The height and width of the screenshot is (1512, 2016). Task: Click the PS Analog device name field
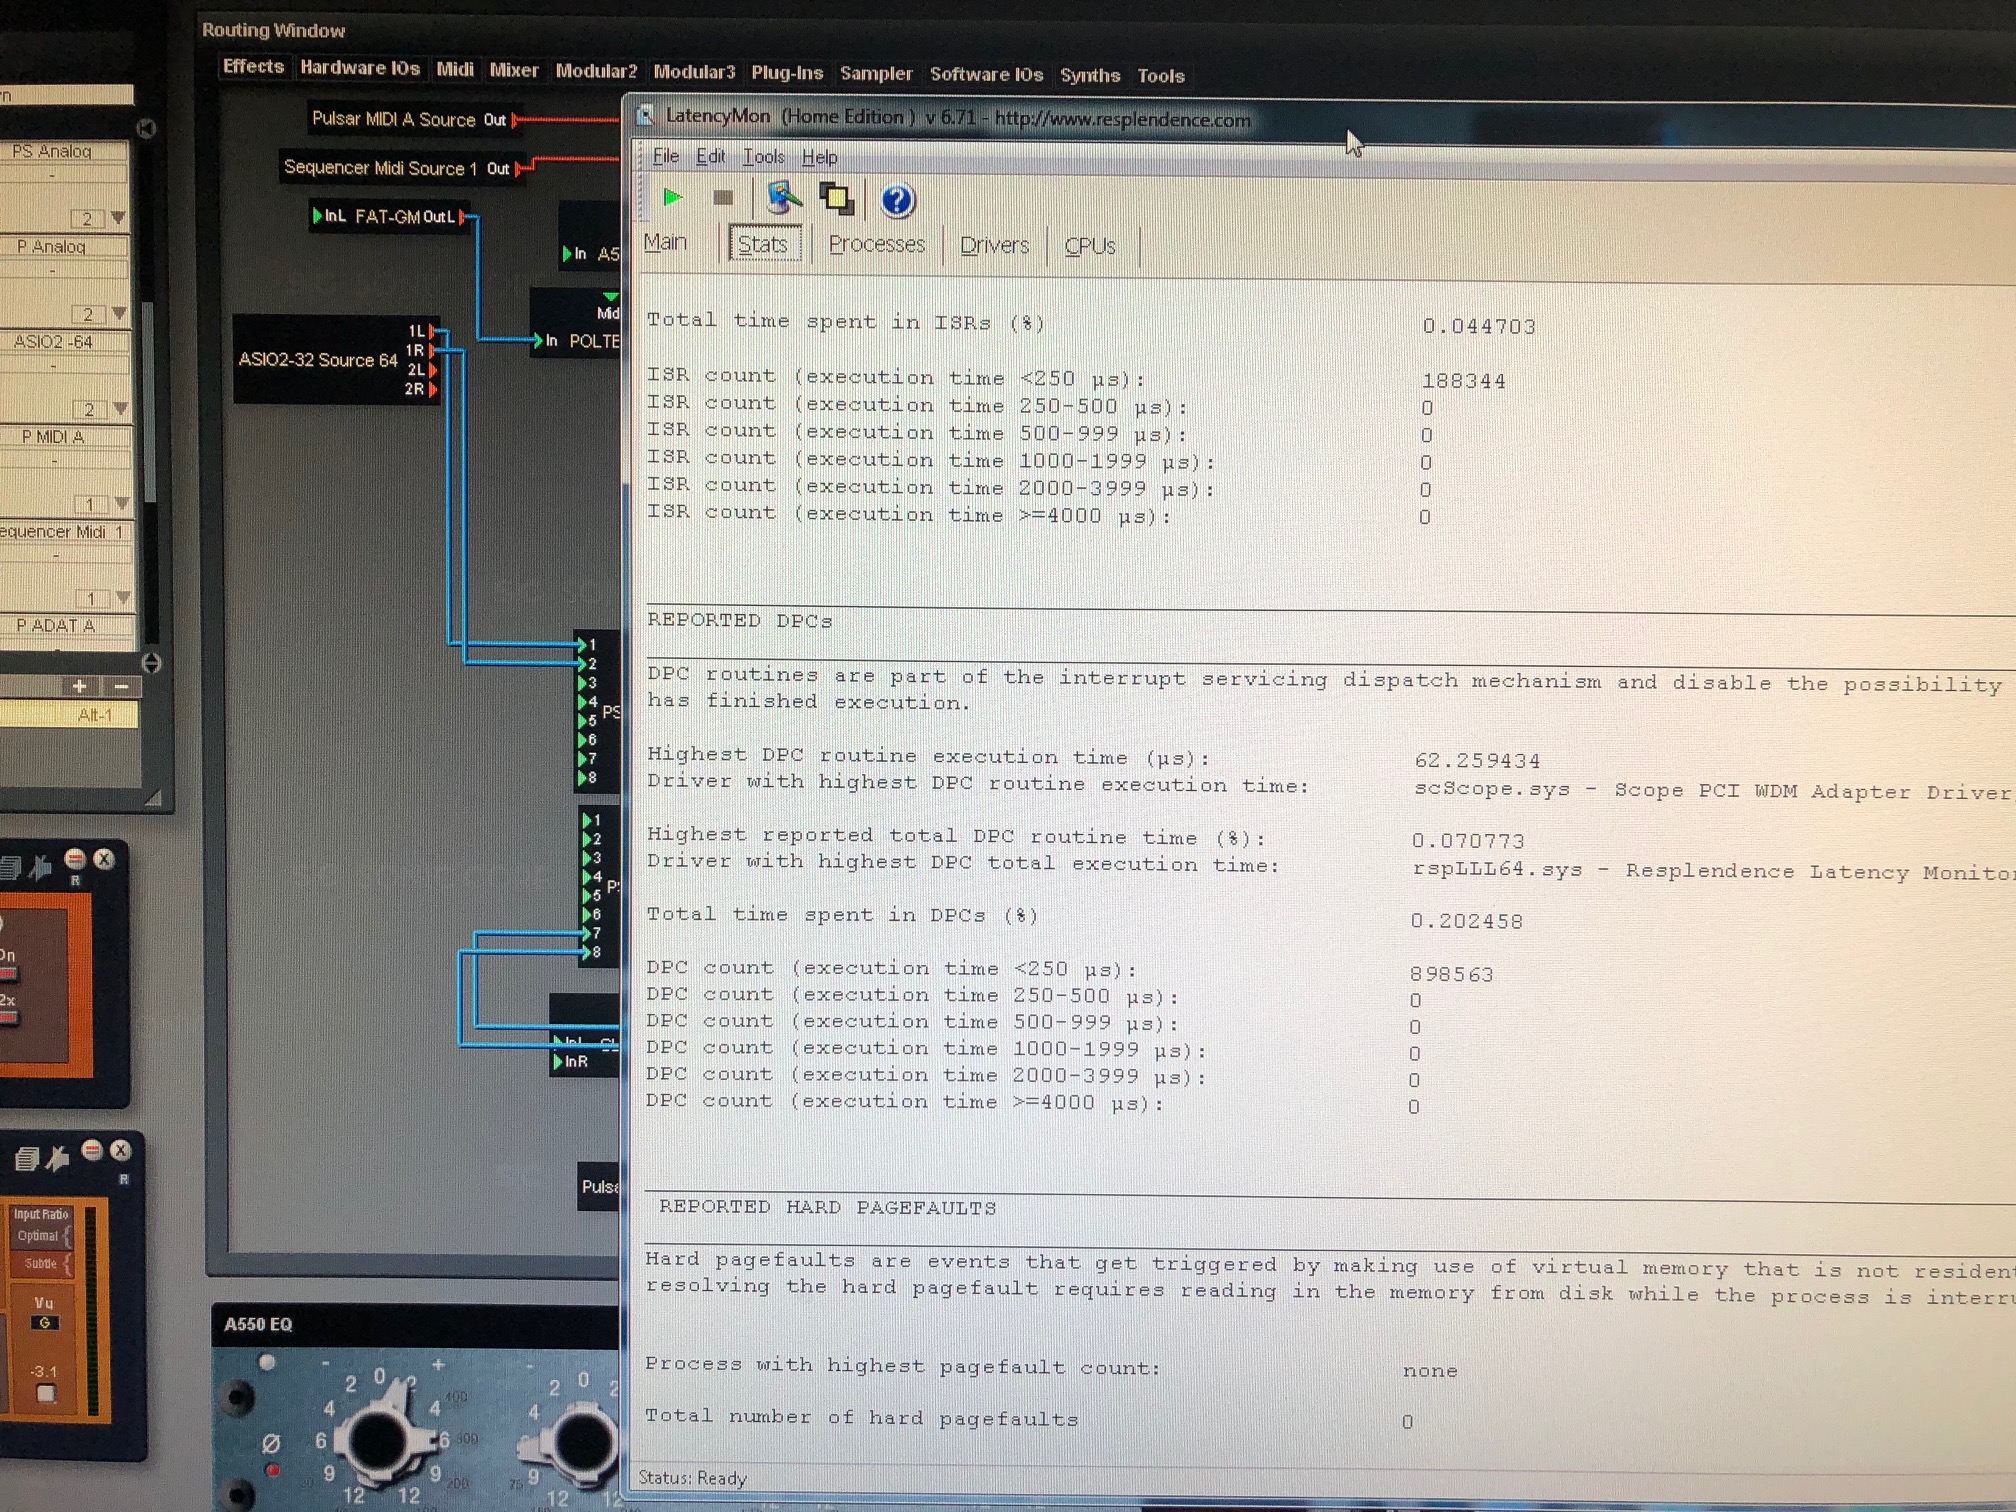[x=64, y=151]
